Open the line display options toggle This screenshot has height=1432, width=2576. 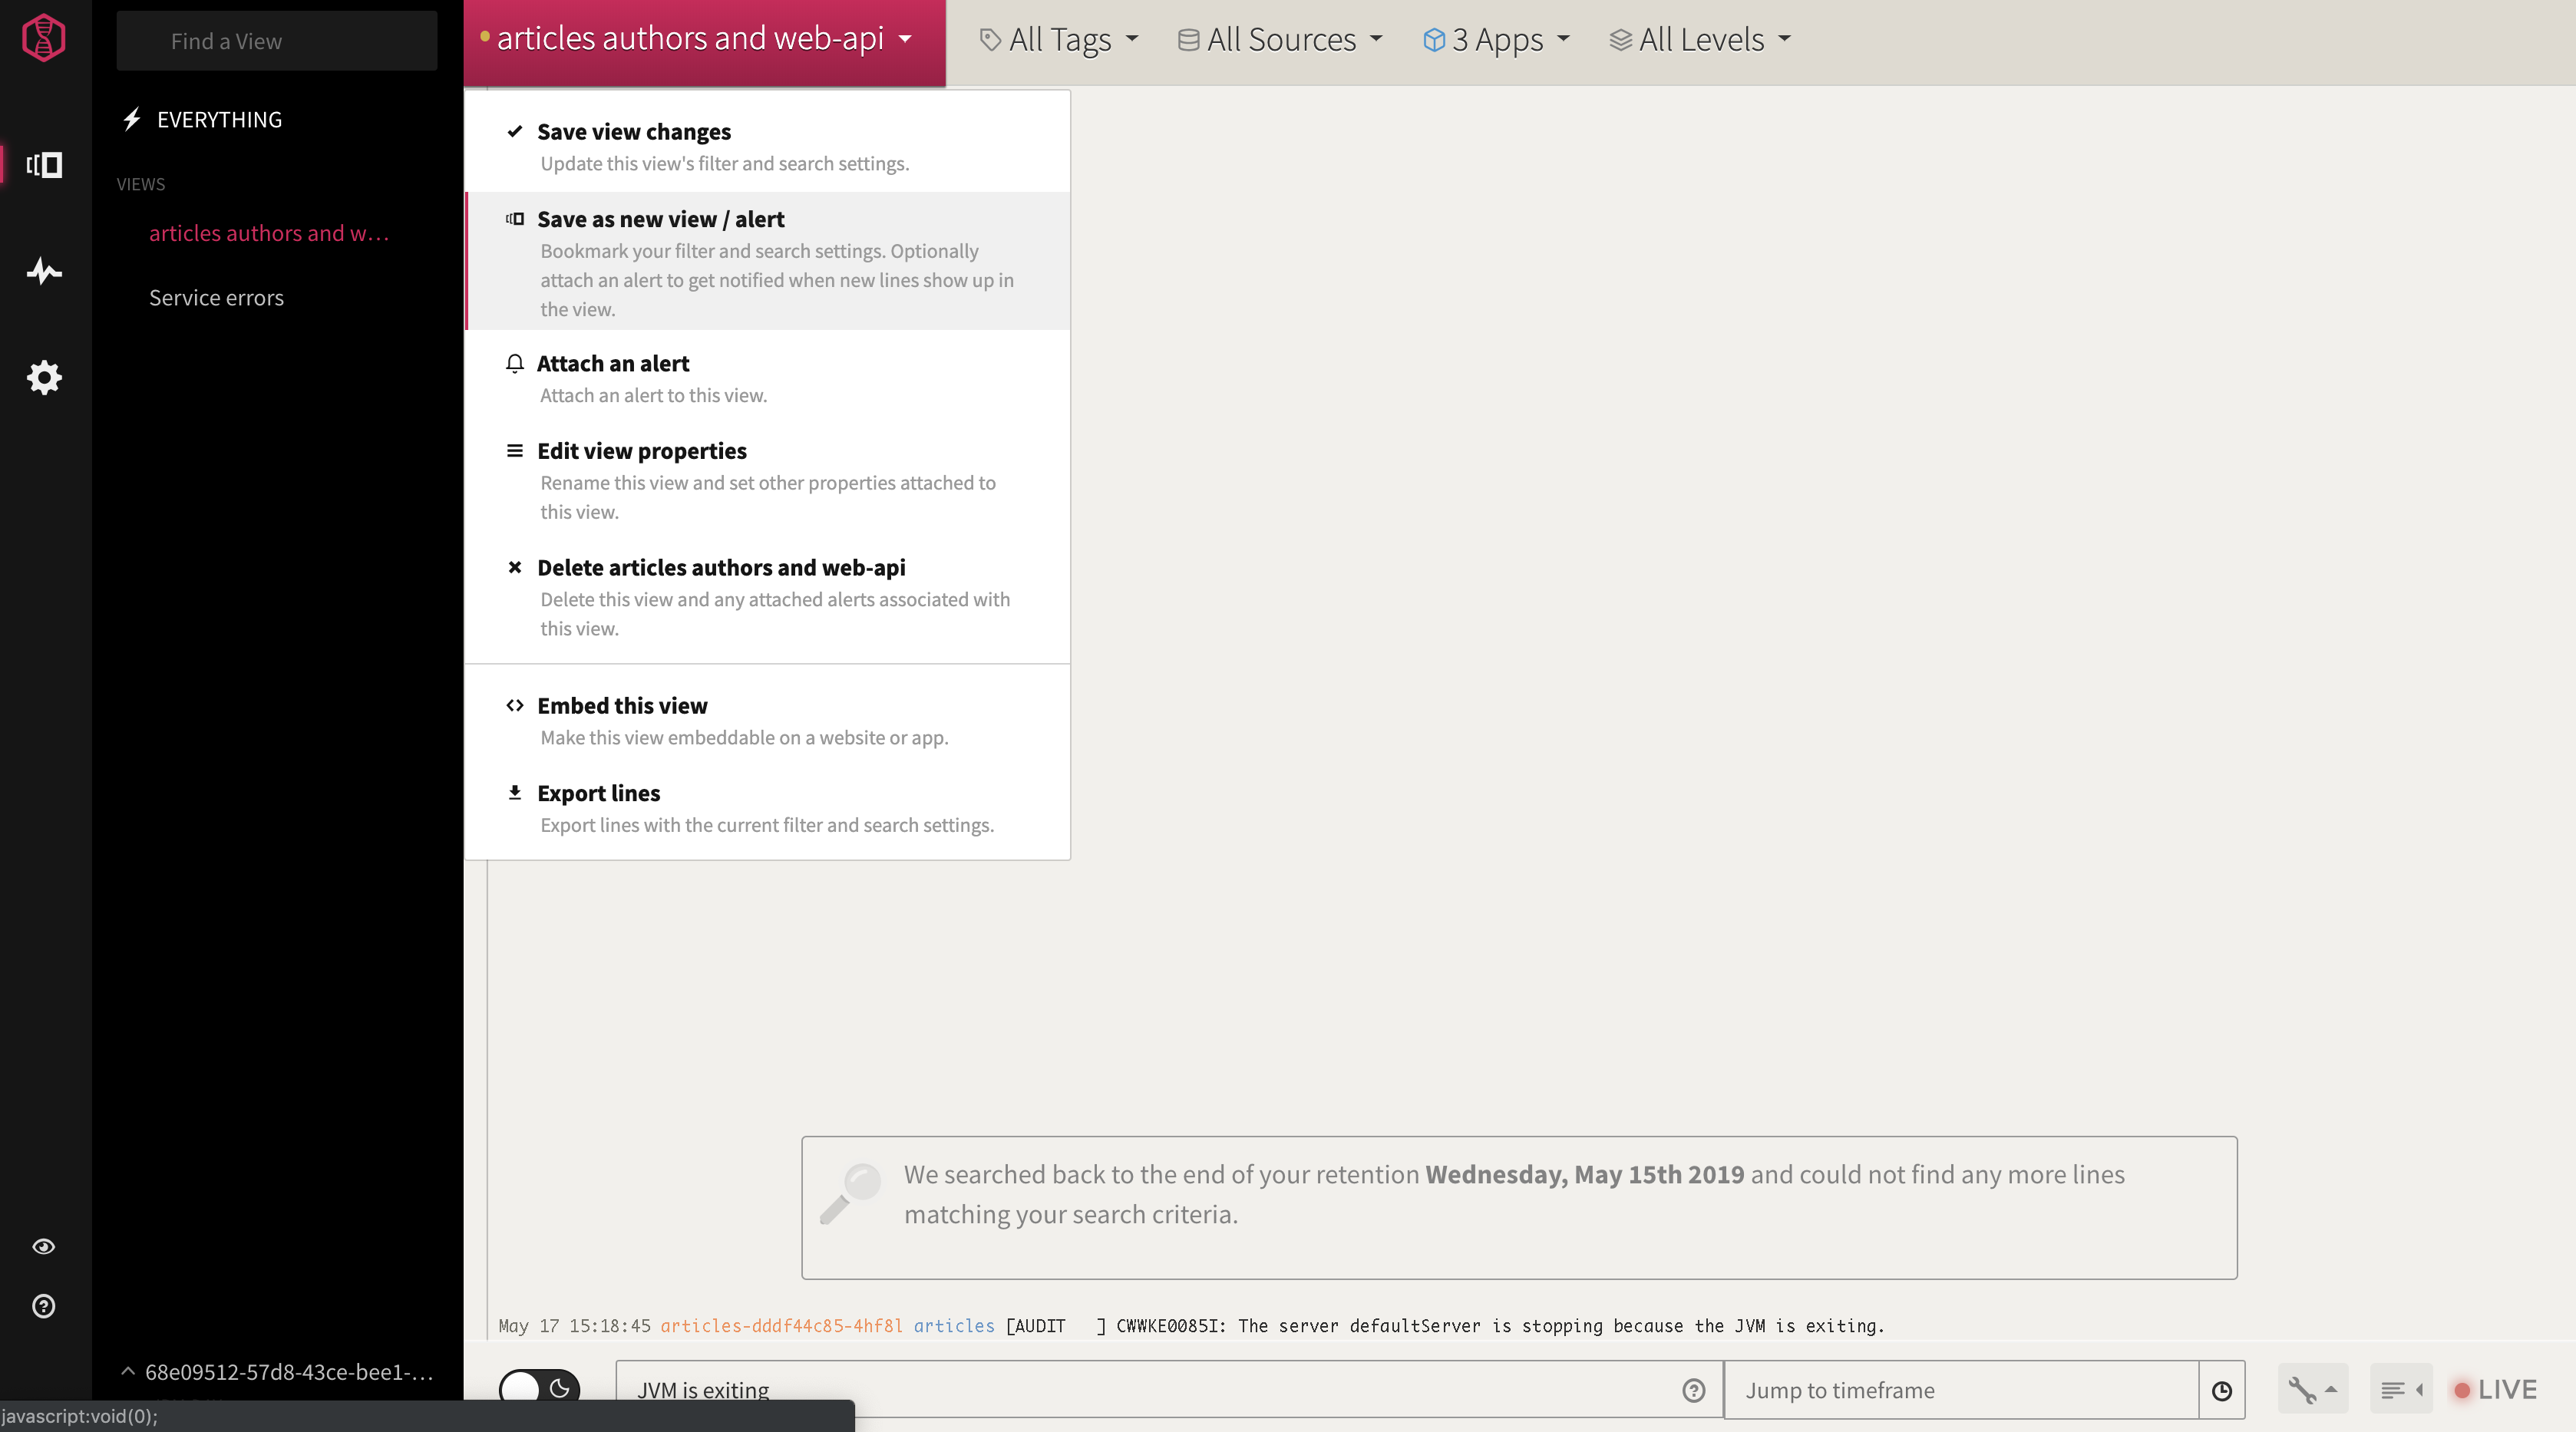coord(2400,1390)
